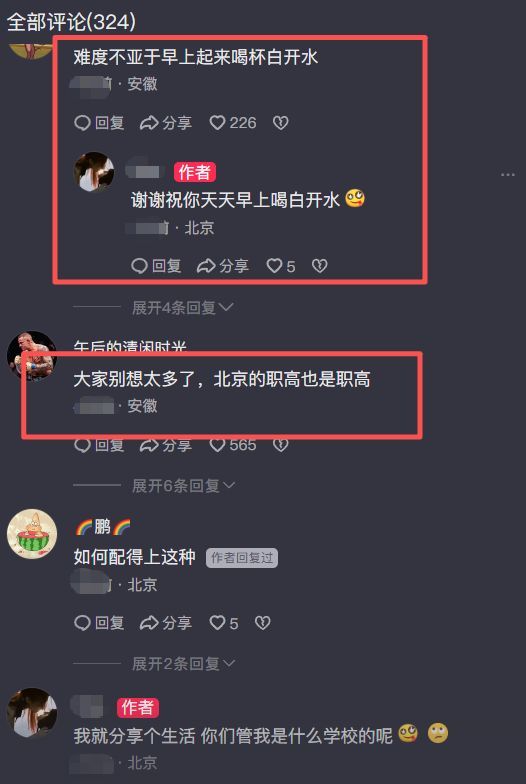Open the three-dot menu beside author reply
This screenshot has height=784, width=526.
[x=508, y=174]
